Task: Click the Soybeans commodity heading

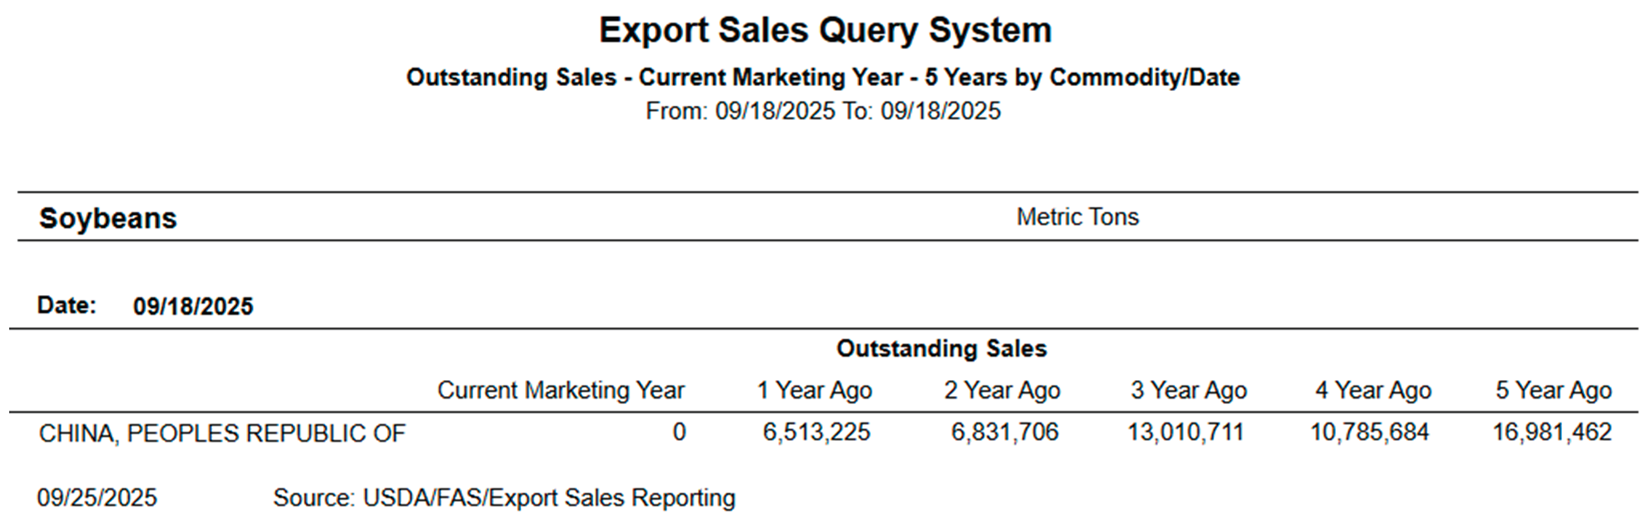Action: 108,218
